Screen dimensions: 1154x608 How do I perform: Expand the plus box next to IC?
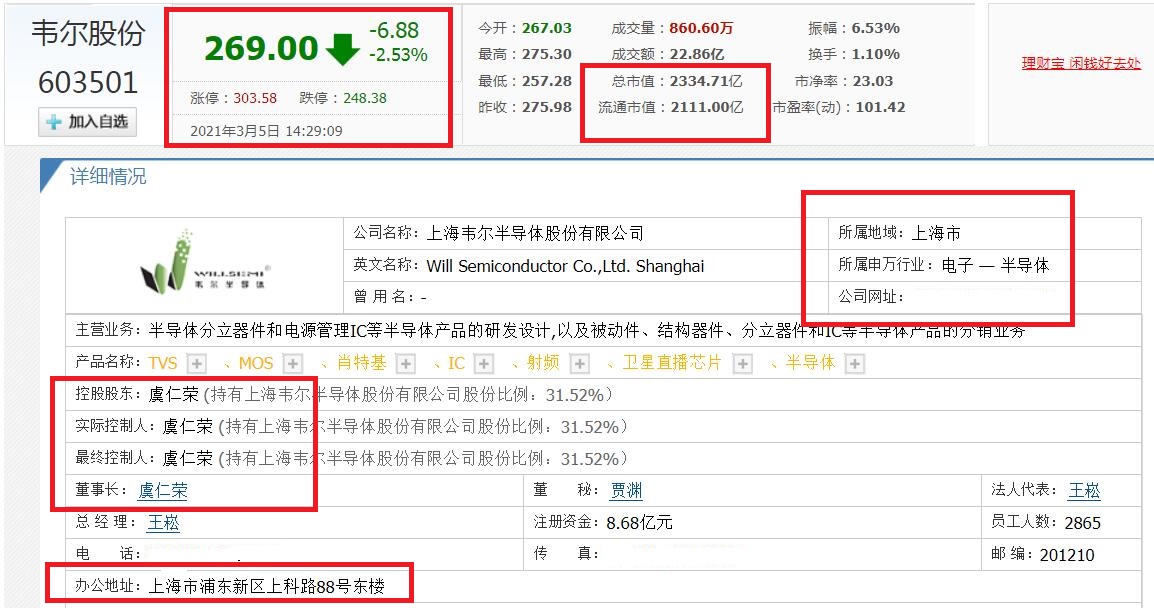(x=484, y=364)
